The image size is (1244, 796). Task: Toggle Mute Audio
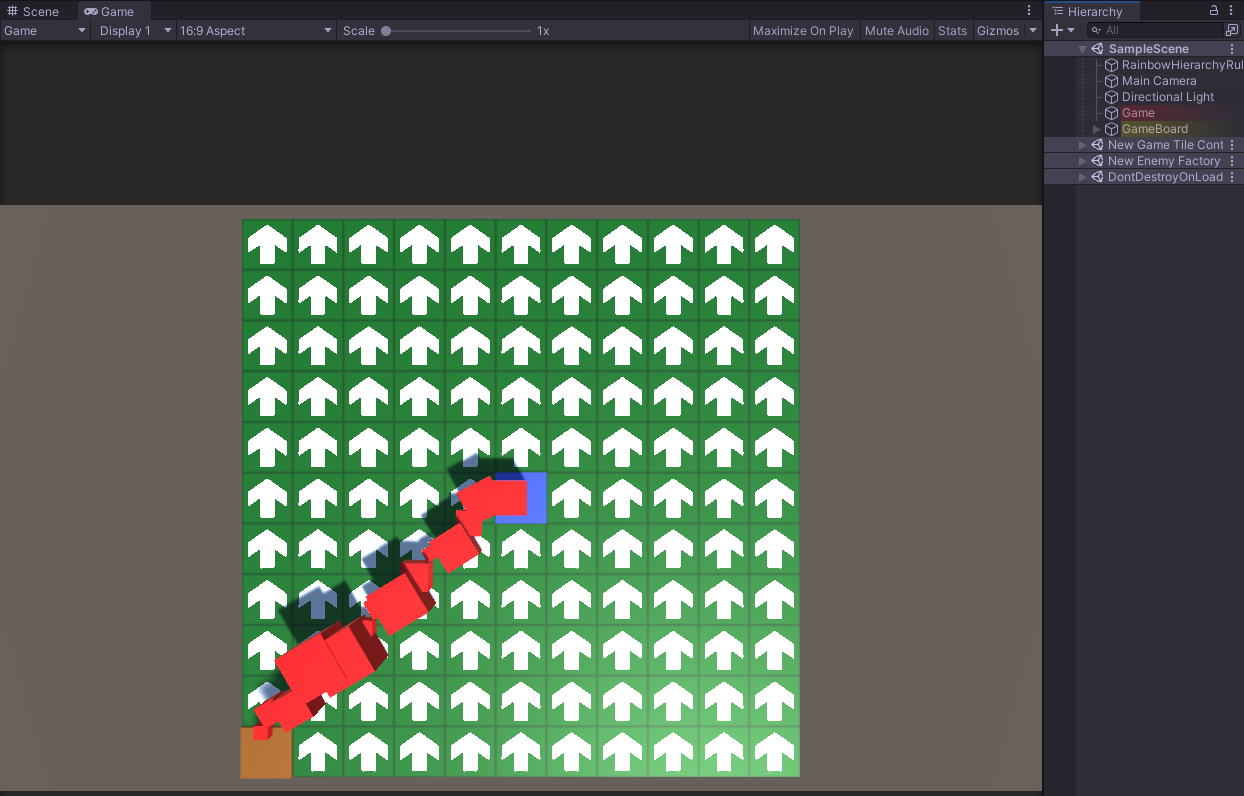pos(897,31)
